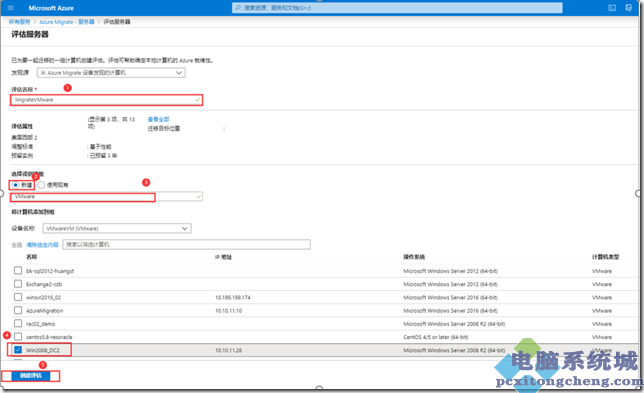Click the search magnifier icon in top bar
Image resolution: width=644 pixels, height=393 pixels.
(x=238, y=8)
